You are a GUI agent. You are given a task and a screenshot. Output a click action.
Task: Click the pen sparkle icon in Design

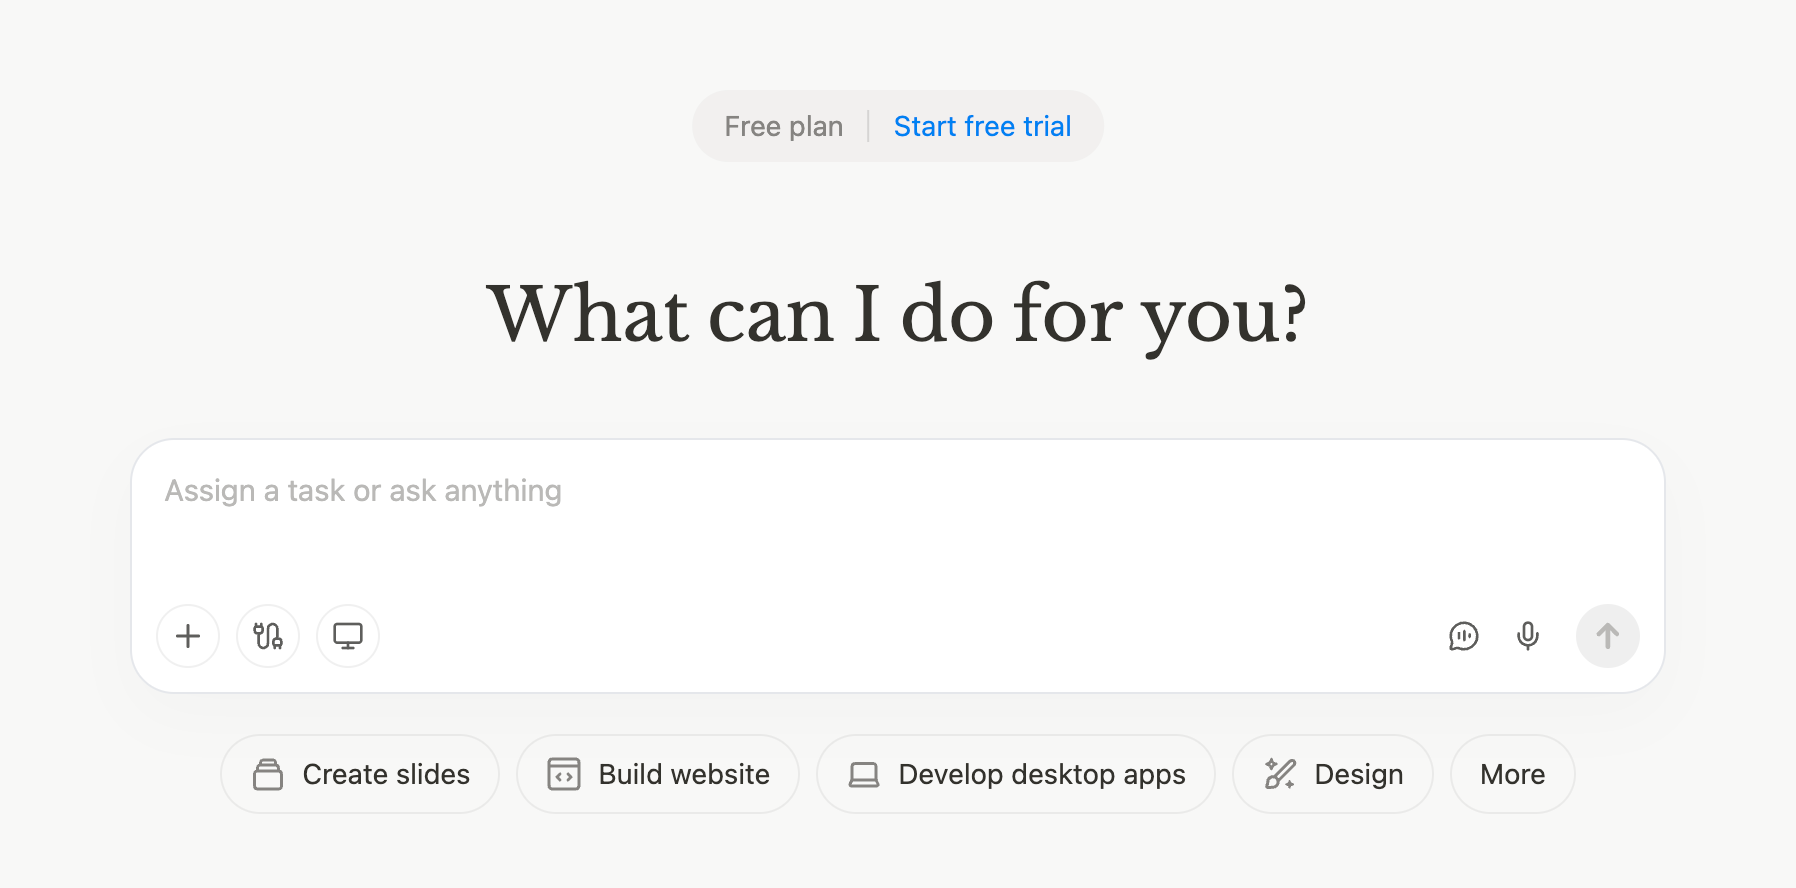click(x=1280, y=774)
